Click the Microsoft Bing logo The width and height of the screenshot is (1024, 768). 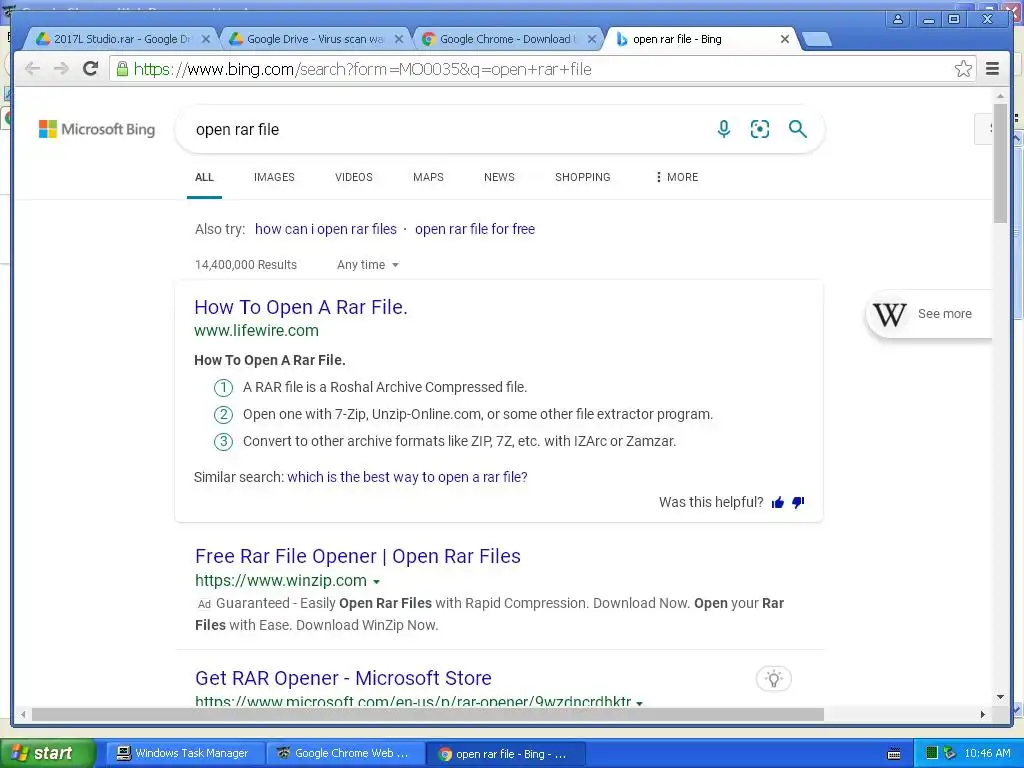(x=97, y=129)
